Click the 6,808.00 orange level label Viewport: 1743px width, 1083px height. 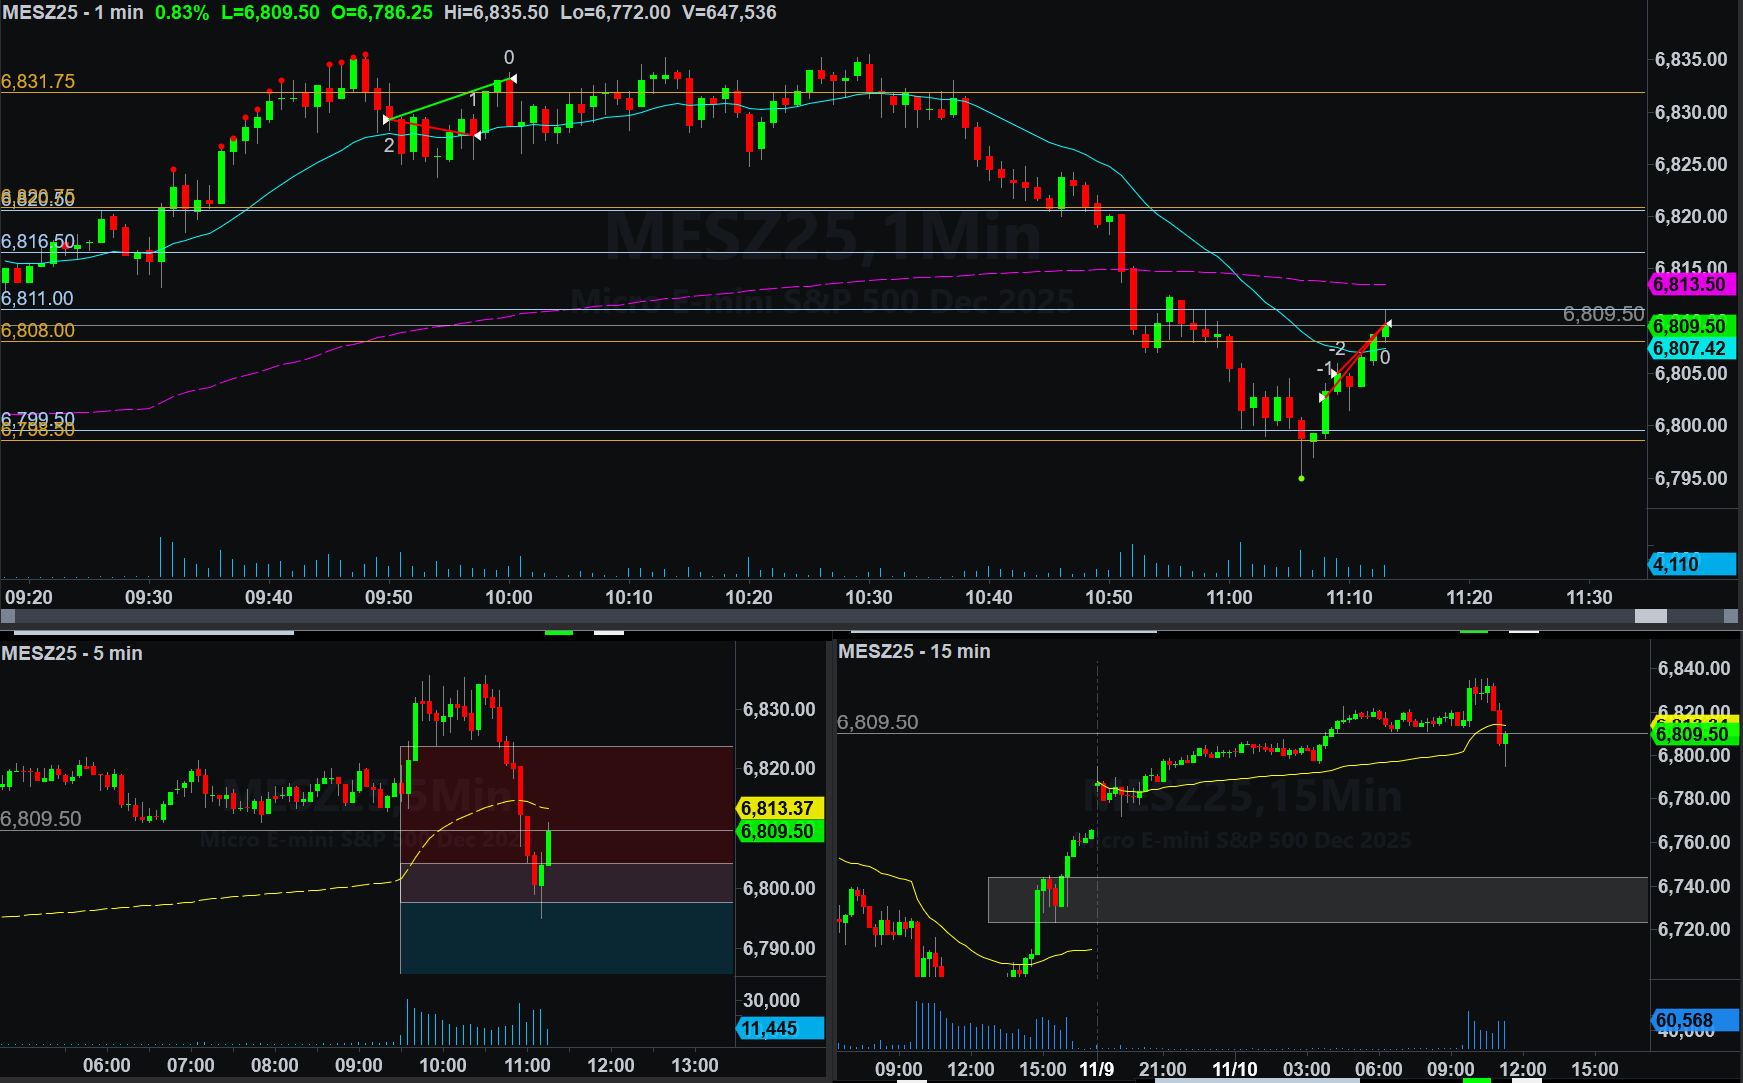point(38,331)
